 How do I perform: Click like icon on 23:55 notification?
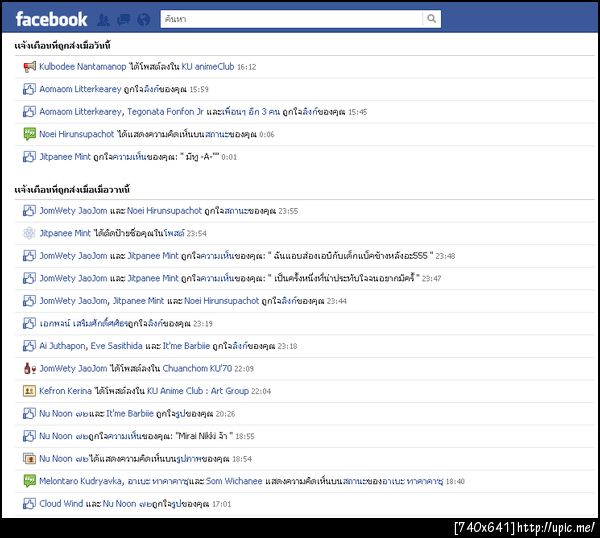(x=29, y=211)
